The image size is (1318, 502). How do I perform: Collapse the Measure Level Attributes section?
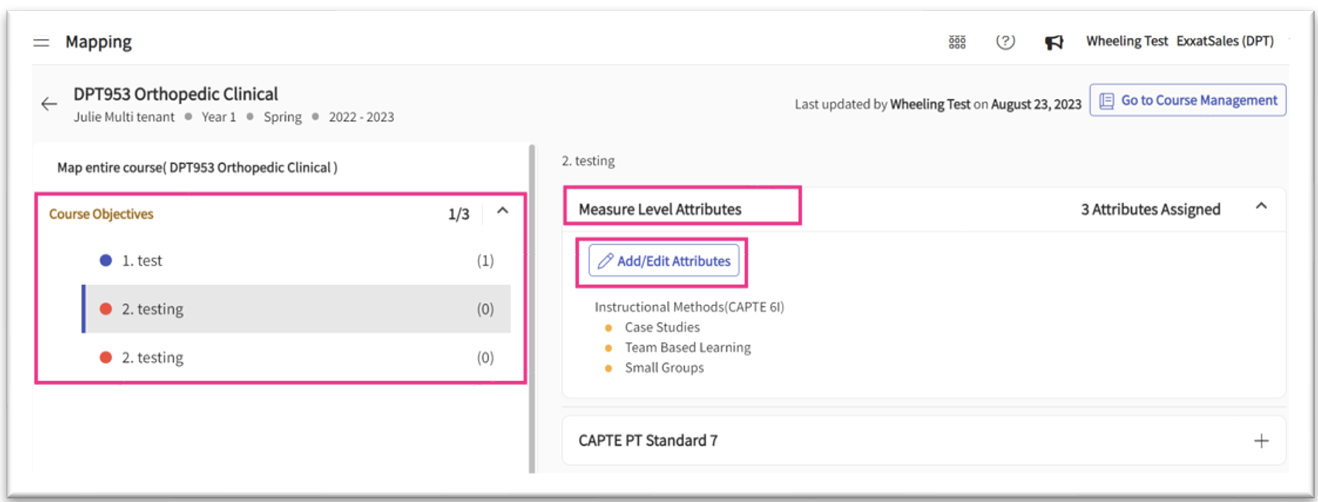point(1261,207)
